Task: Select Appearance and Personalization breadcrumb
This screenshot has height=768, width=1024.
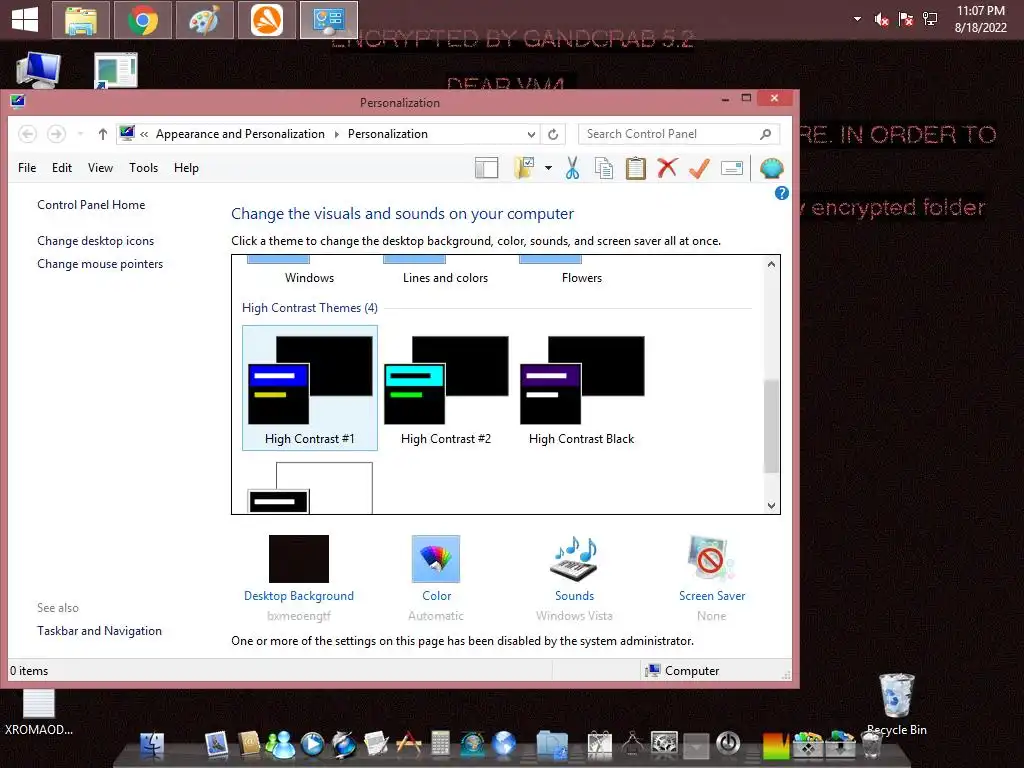Action: (240, 134)
